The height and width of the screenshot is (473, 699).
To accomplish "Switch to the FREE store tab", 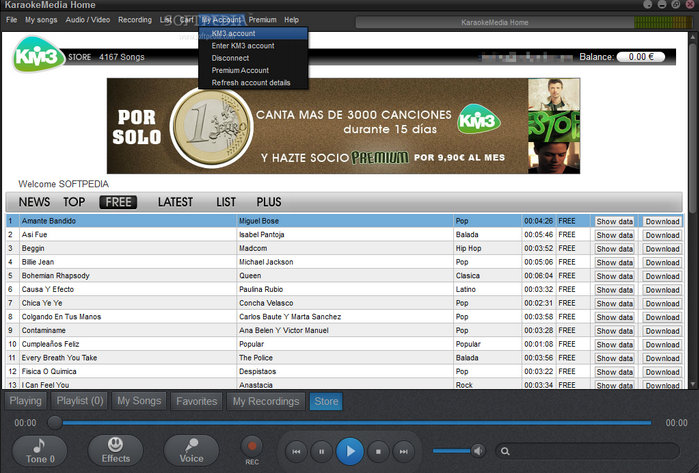I will coord(118,202).
